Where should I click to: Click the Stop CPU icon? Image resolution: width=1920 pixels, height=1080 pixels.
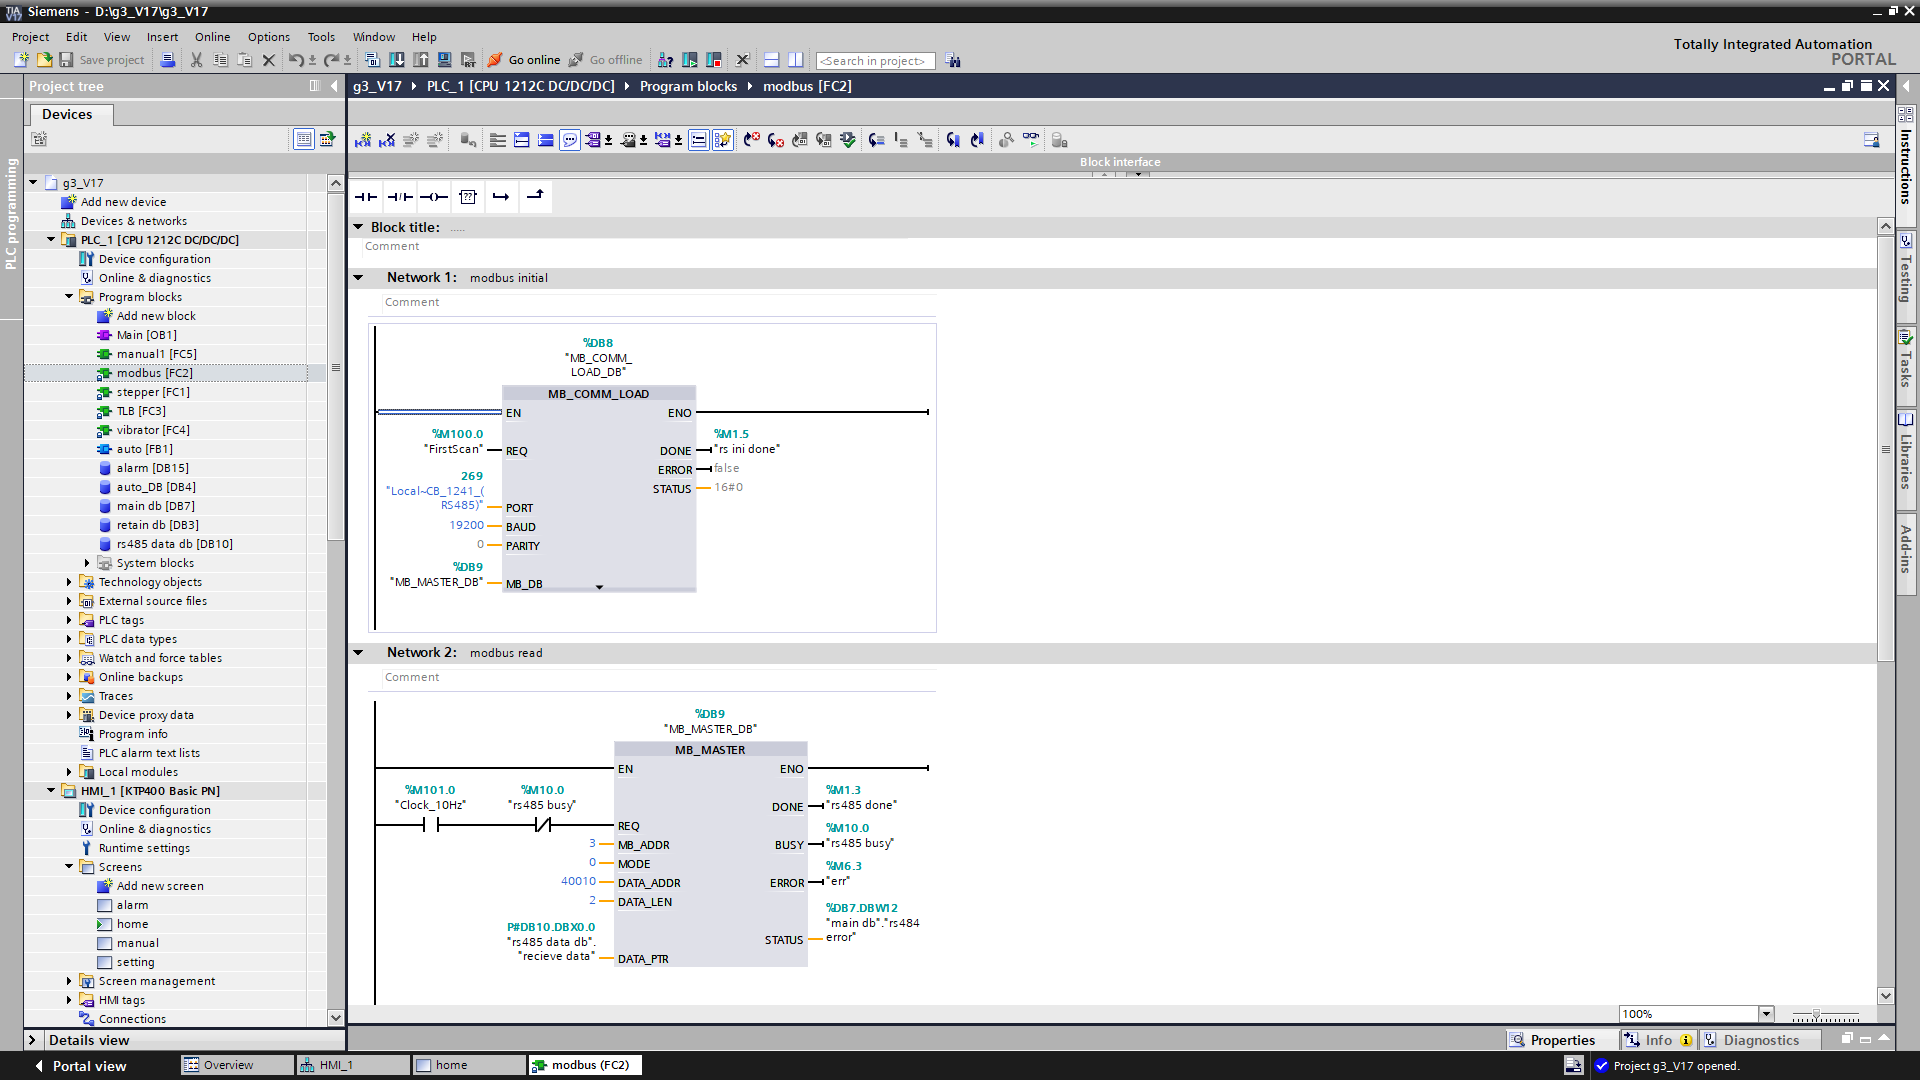pyautogui.click(x=714, y=60)
